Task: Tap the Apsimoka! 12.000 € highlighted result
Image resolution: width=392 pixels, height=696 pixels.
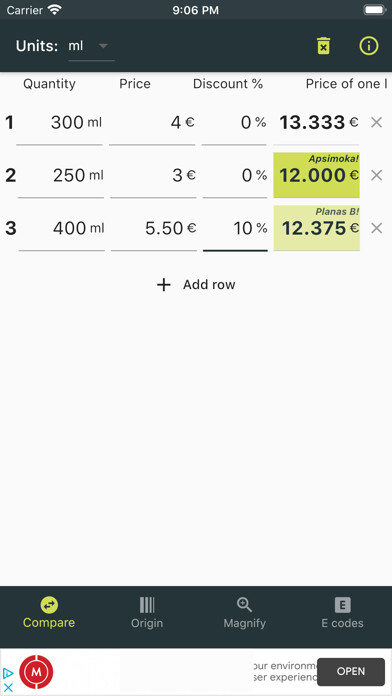Action: (x=317, y=175)
